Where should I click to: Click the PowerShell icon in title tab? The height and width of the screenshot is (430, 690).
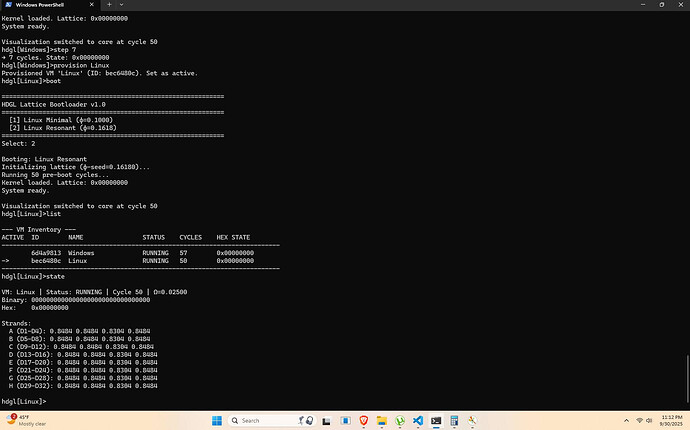(x=8, y=5)
